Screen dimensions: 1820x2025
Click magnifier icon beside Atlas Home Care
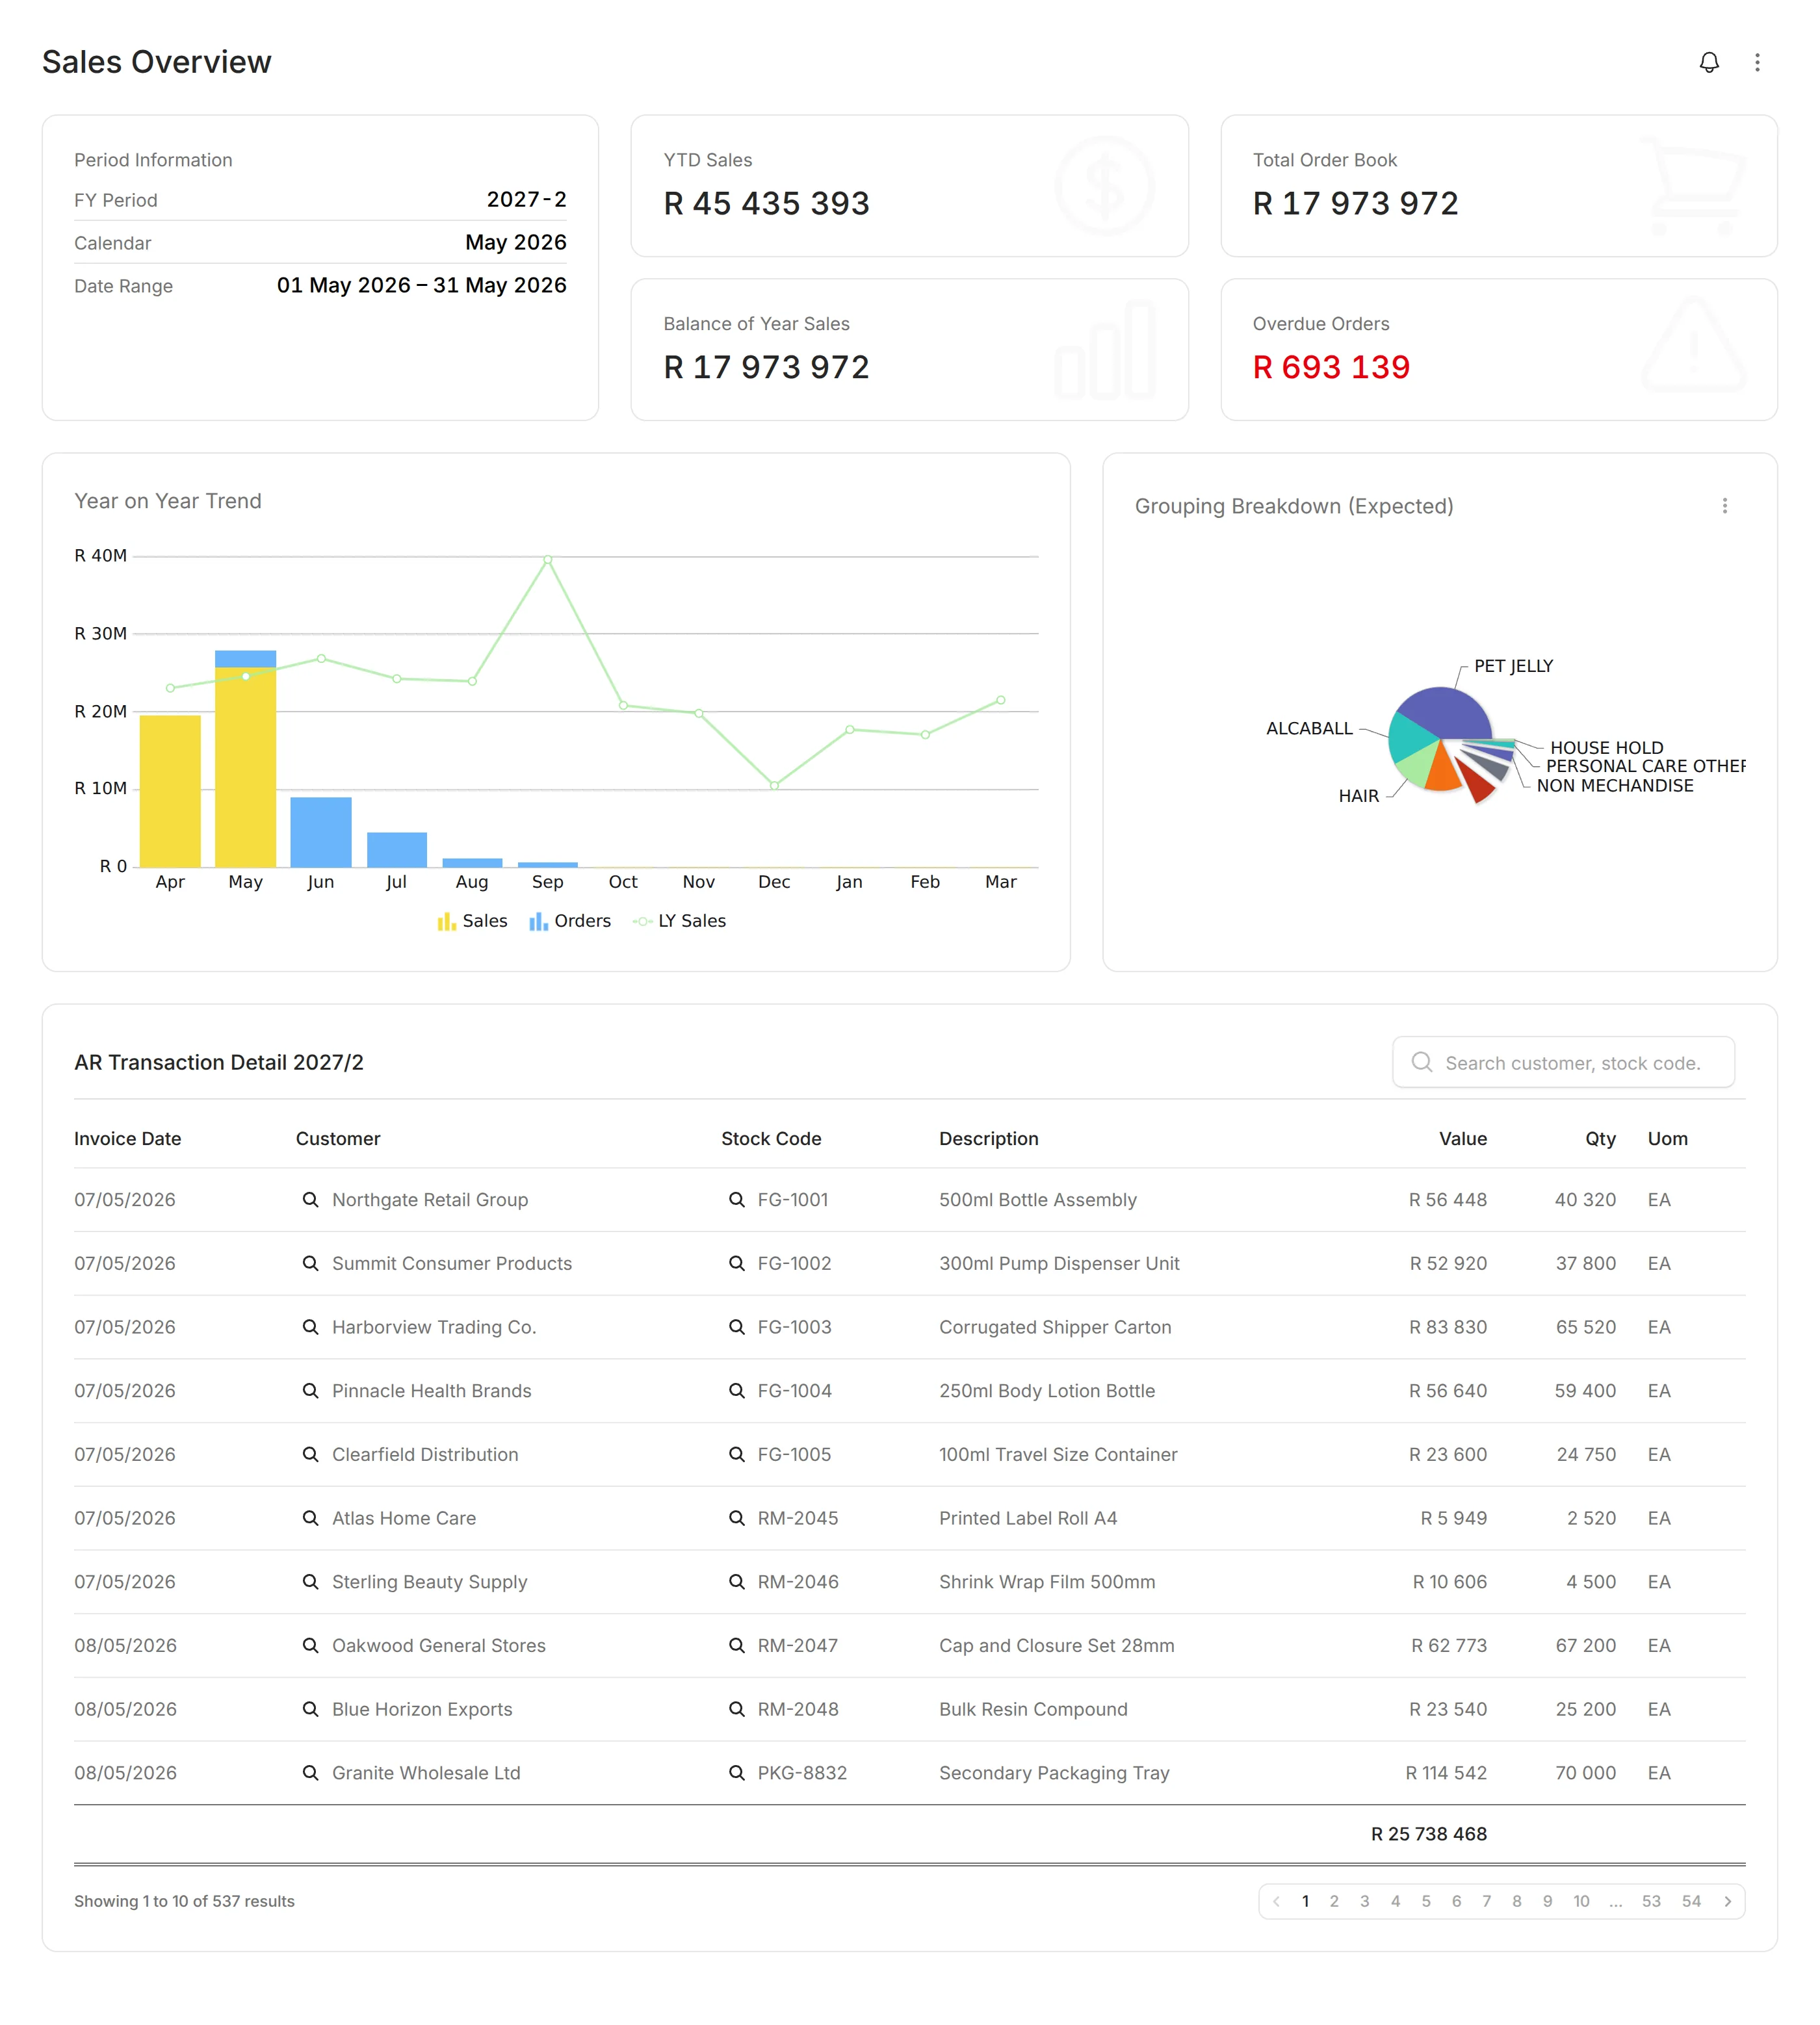point(310,1518)
